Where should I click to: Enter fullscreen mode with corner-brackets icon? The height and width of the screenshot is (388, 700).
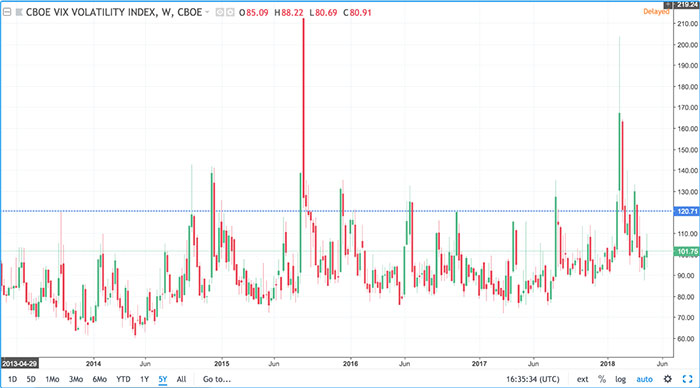(x=688, y=379)
